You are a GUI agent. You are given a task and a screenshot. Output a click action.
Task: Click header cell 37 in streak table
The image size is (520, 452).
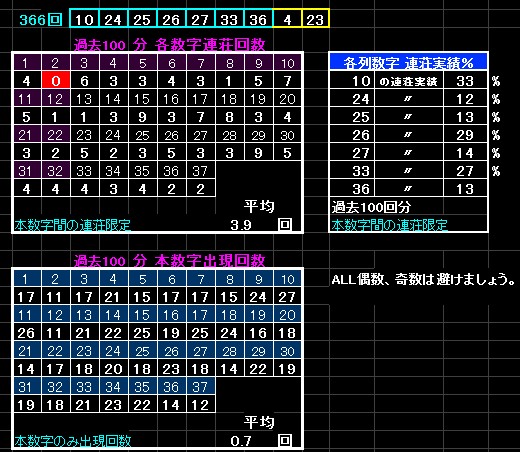coord(200,171)
